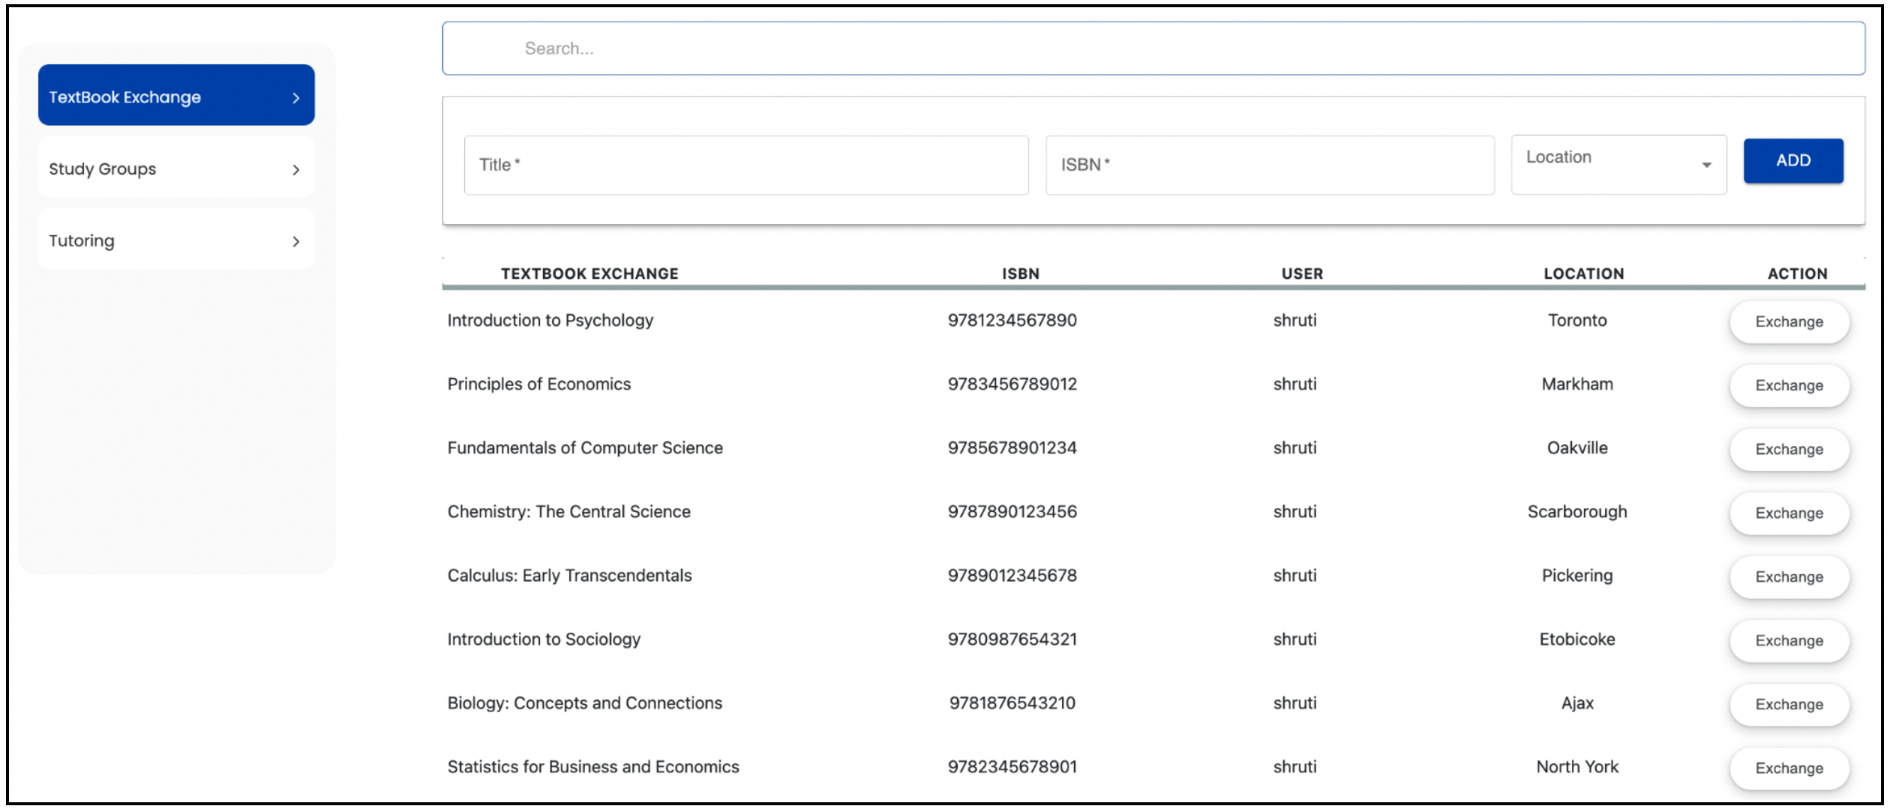
Task: Open the Tutoring menu item
Action: click(176, 240)
